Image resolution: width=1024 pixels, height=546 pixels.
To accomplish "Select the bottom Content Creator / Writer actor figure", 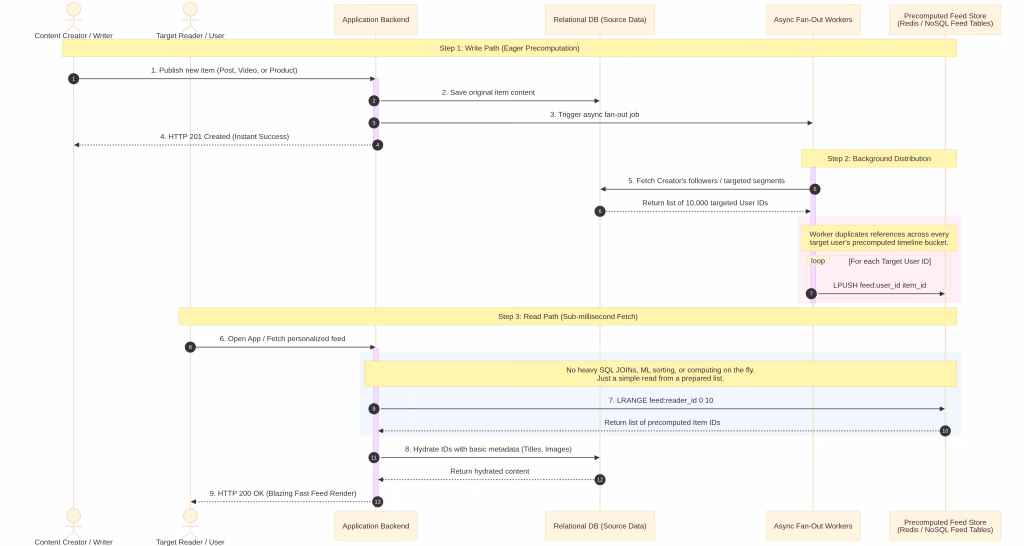I will click(74, 522).
